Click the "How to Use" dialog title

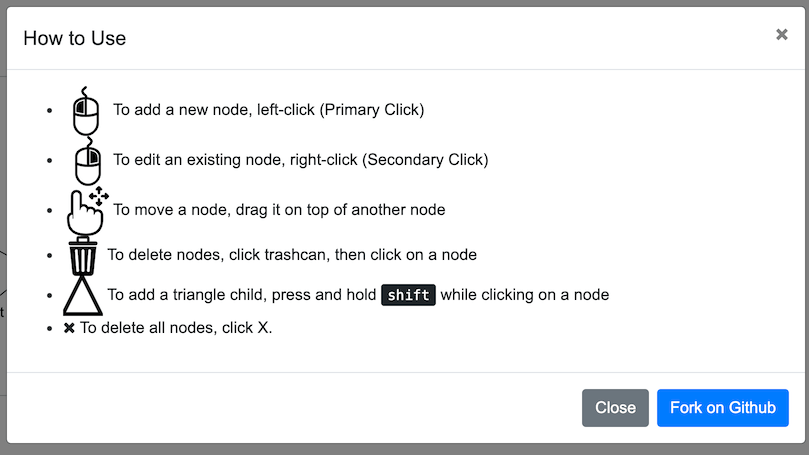click(x=75, y=38)
